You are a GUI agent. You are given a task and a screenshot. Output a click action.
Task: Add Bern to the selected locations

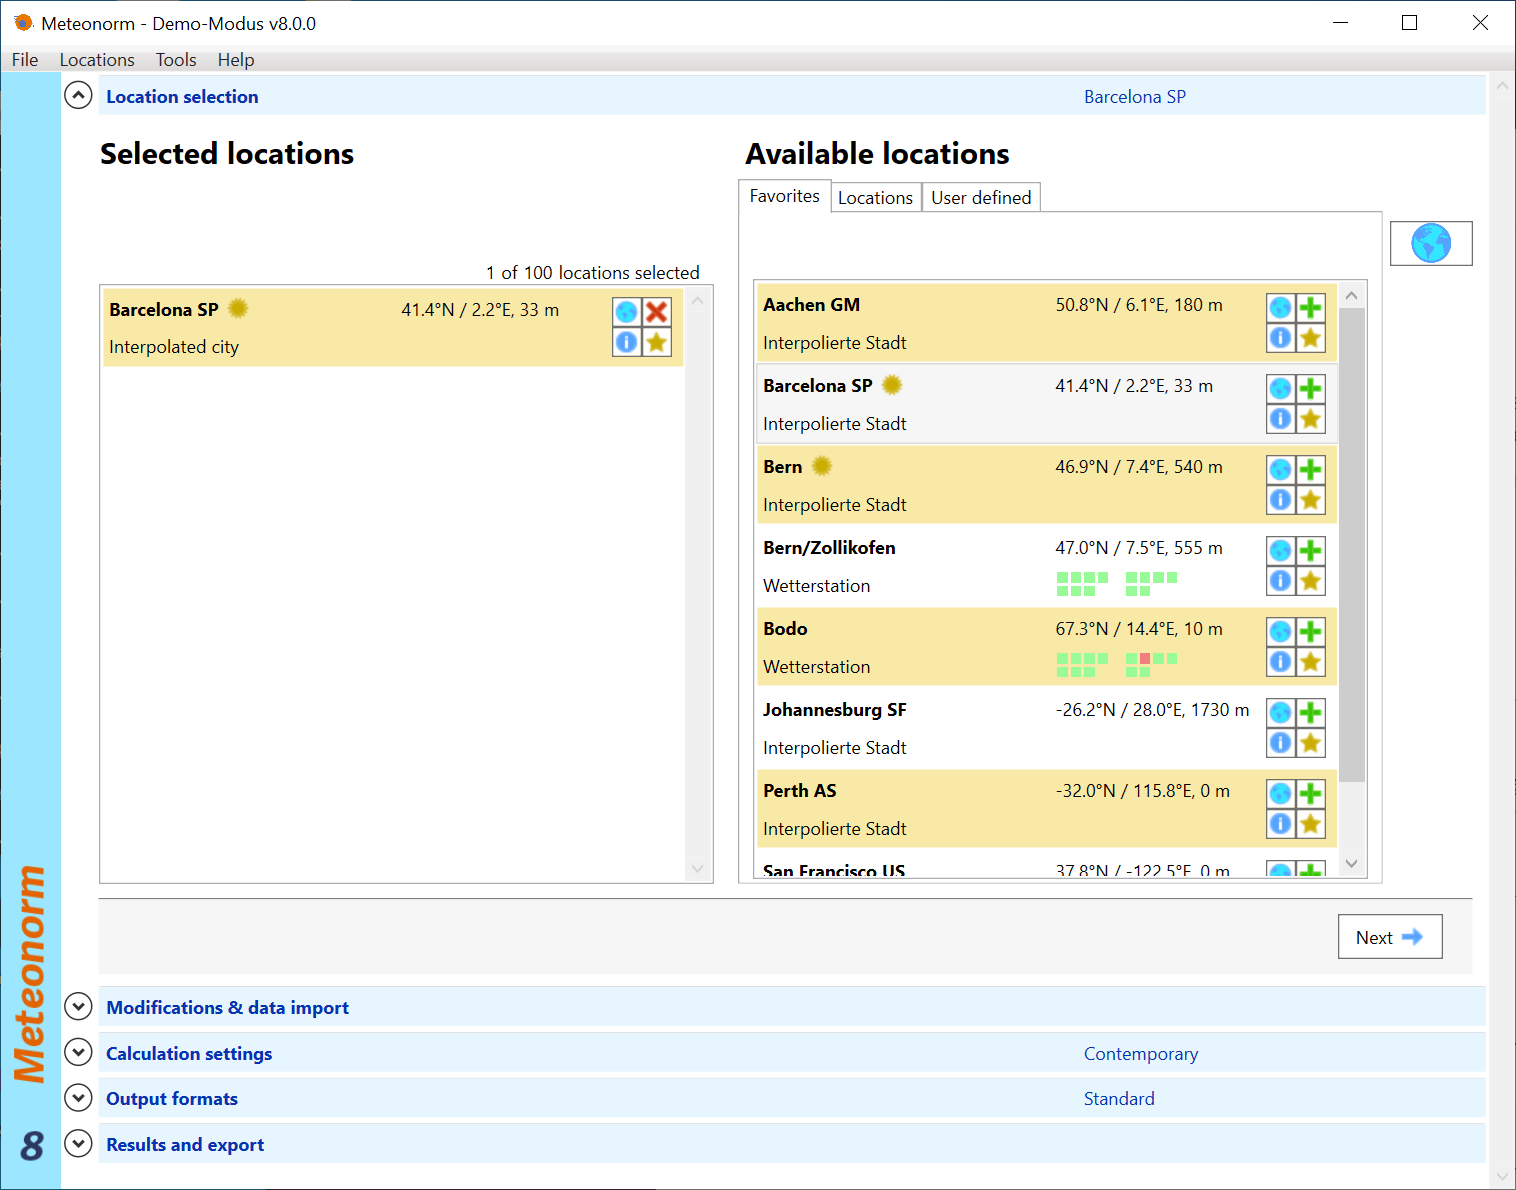point(1310,470)
